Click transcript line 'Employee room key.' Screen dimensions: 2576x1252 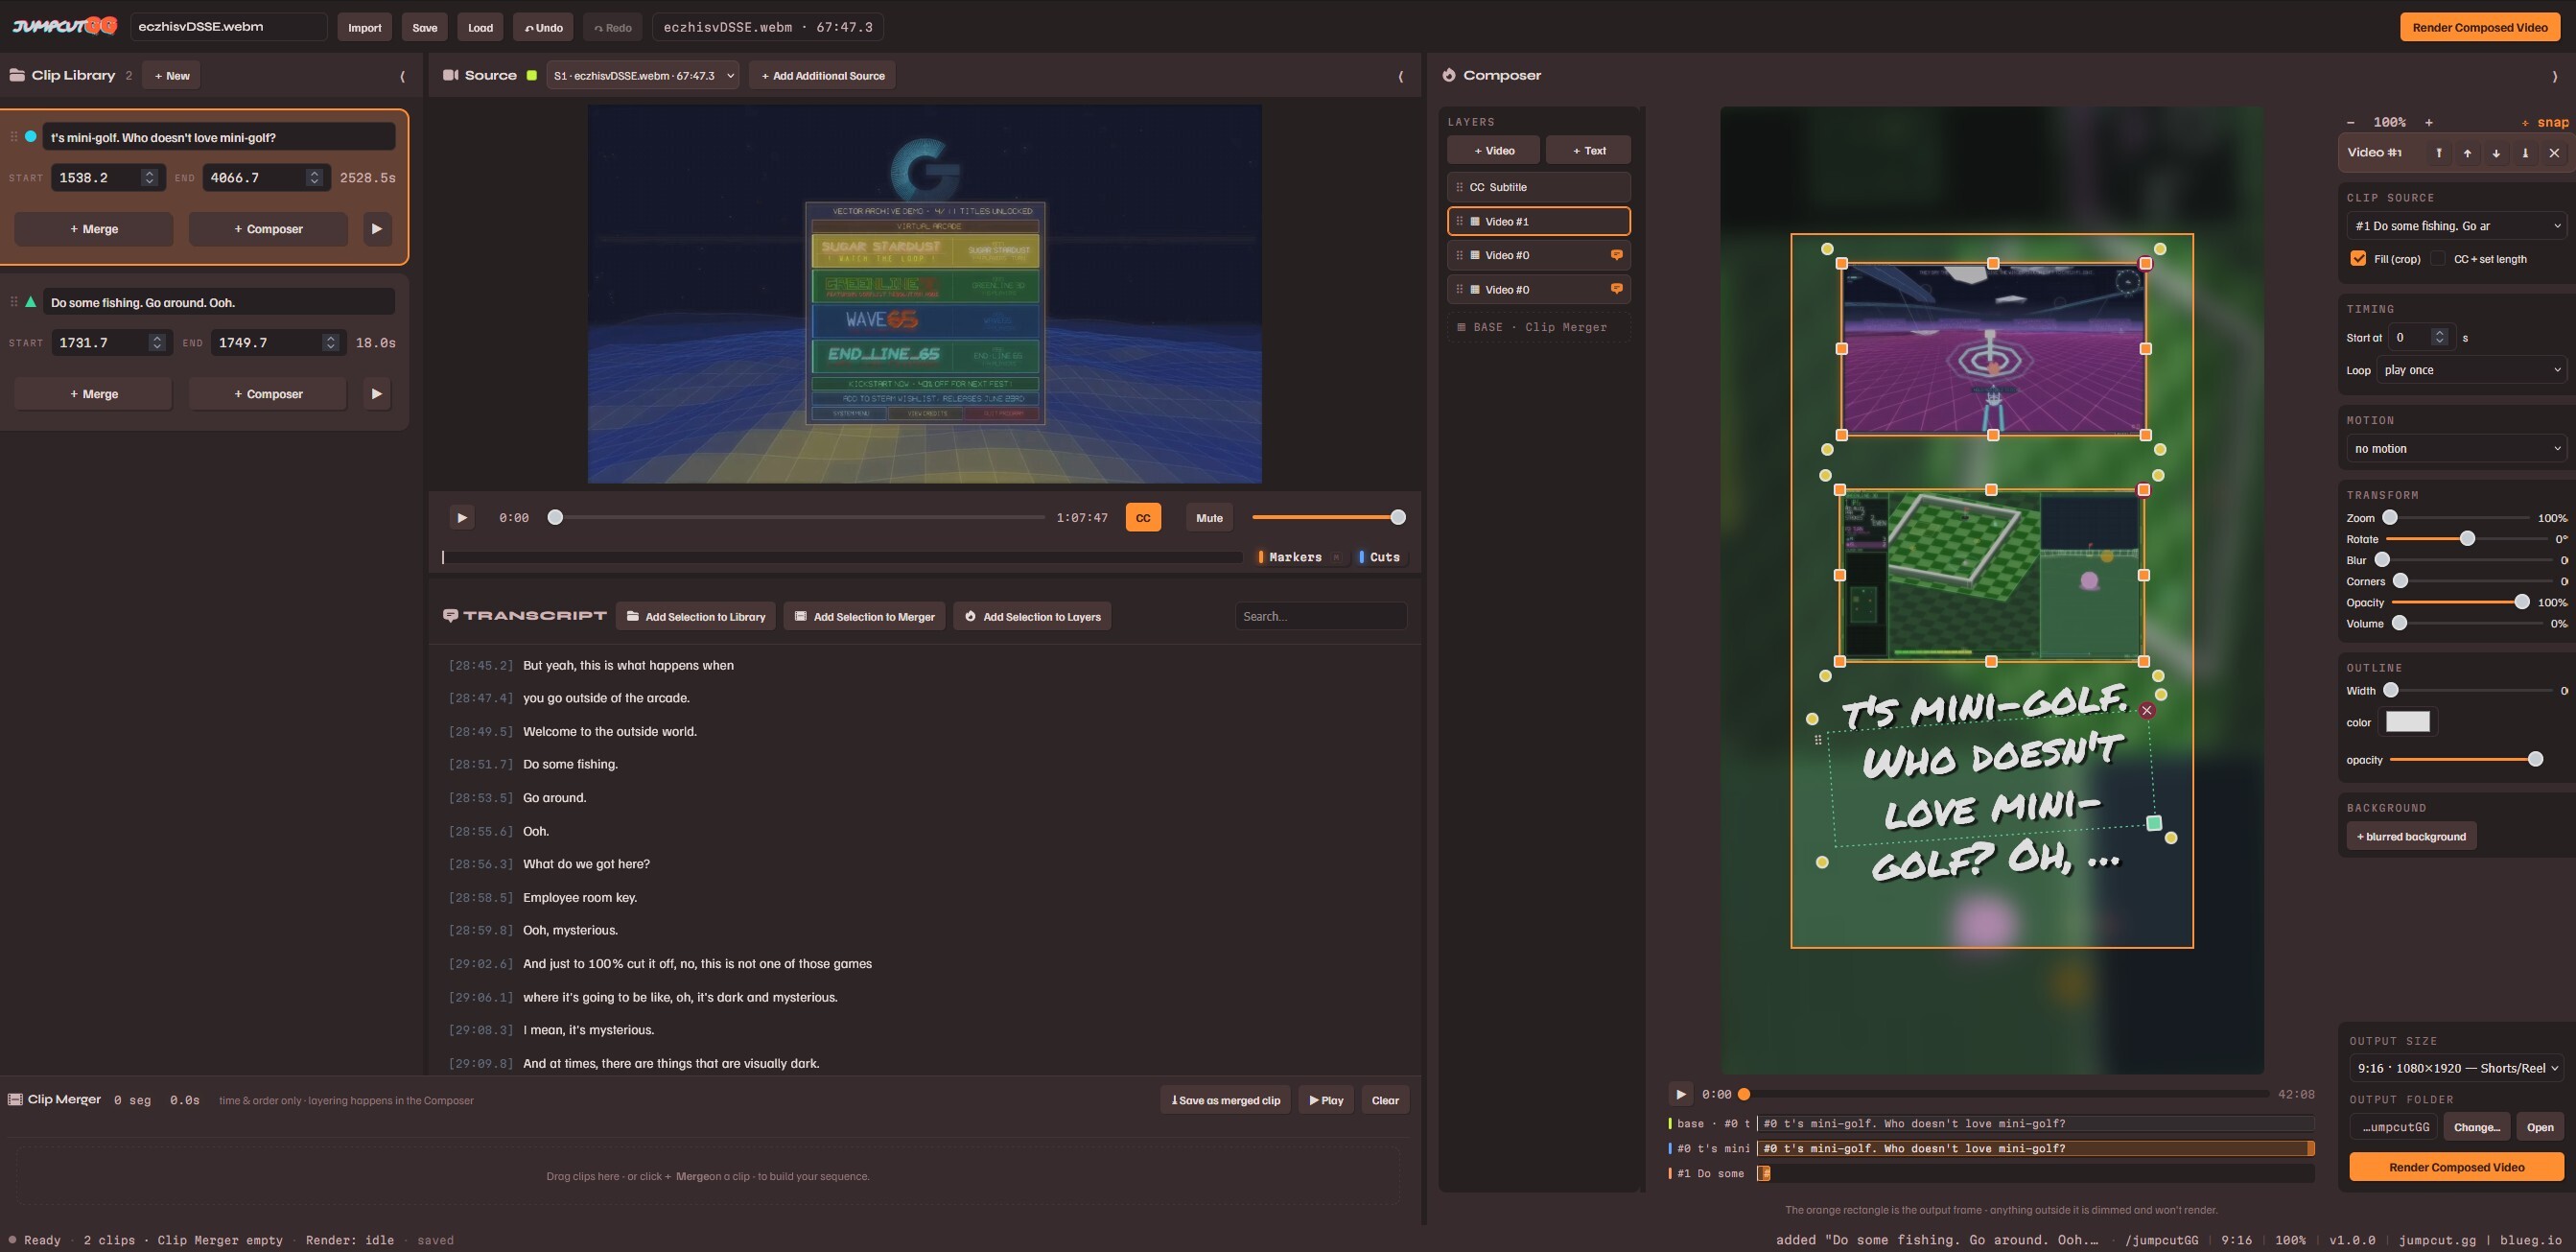tap(580, 897)
